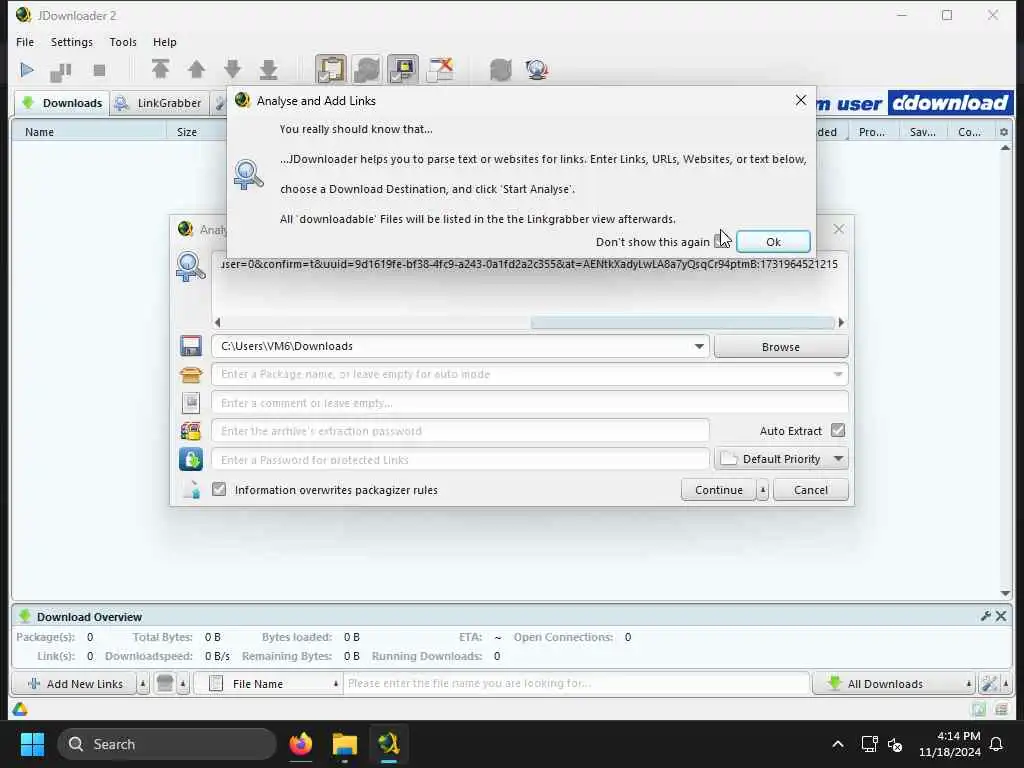Screen dimensions: 1024x768
Task: Toggle auto reconnect toolbar icon
Action: (x=367, y=69)
